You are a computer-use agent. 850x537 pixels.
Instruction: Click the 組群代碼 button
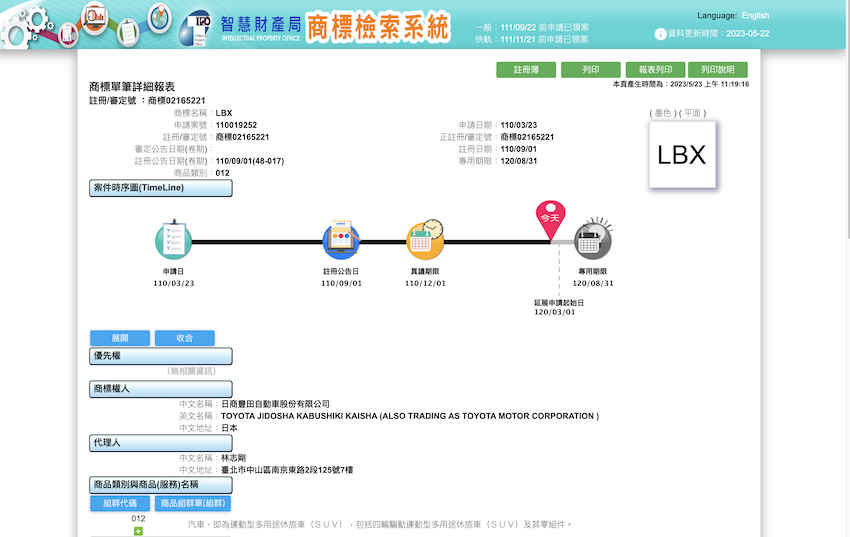point(120,503)
